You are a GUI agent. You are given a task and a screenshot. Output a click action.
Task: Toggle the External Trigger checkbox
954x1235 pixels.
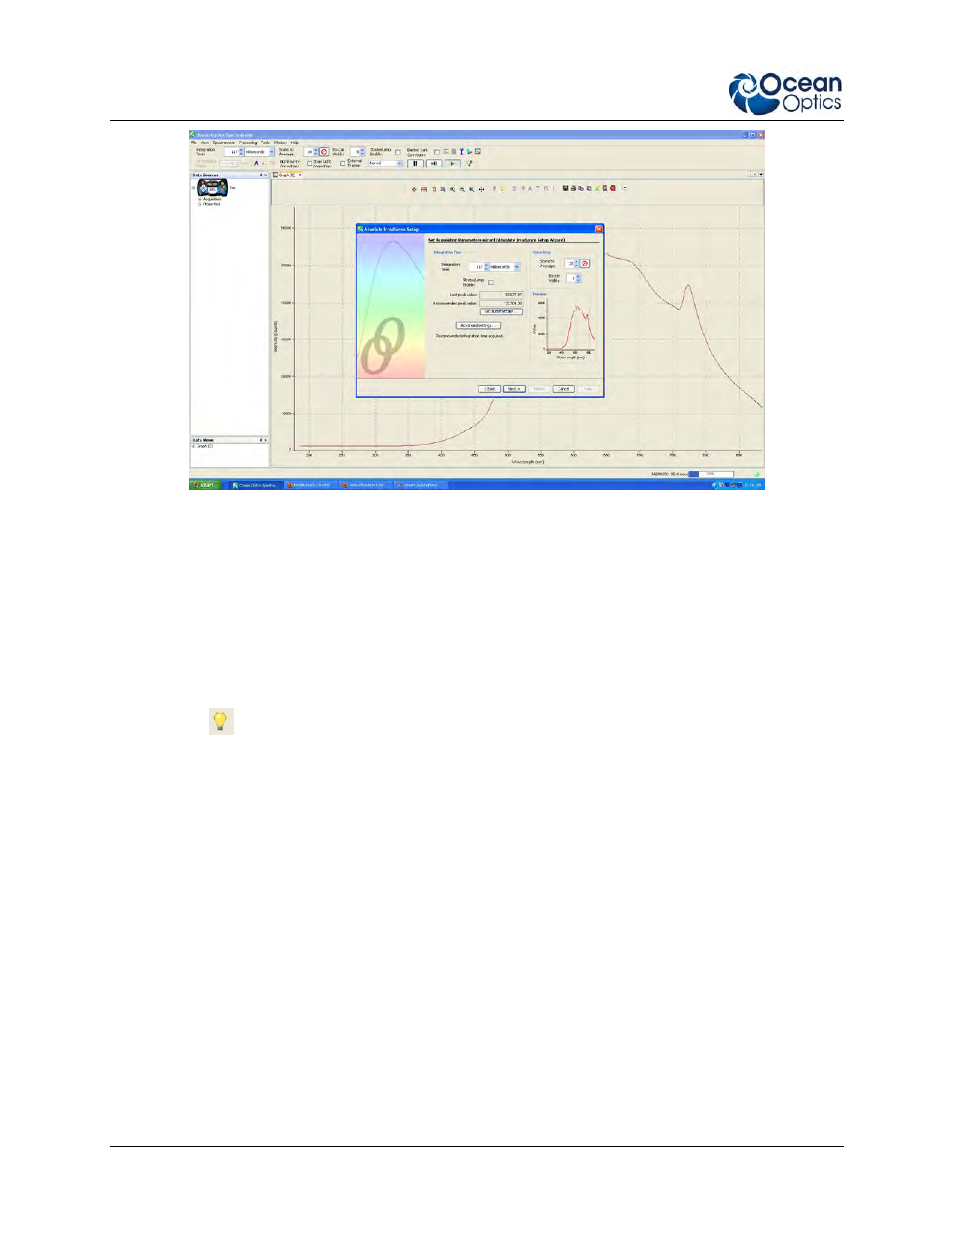click(343, 163)
